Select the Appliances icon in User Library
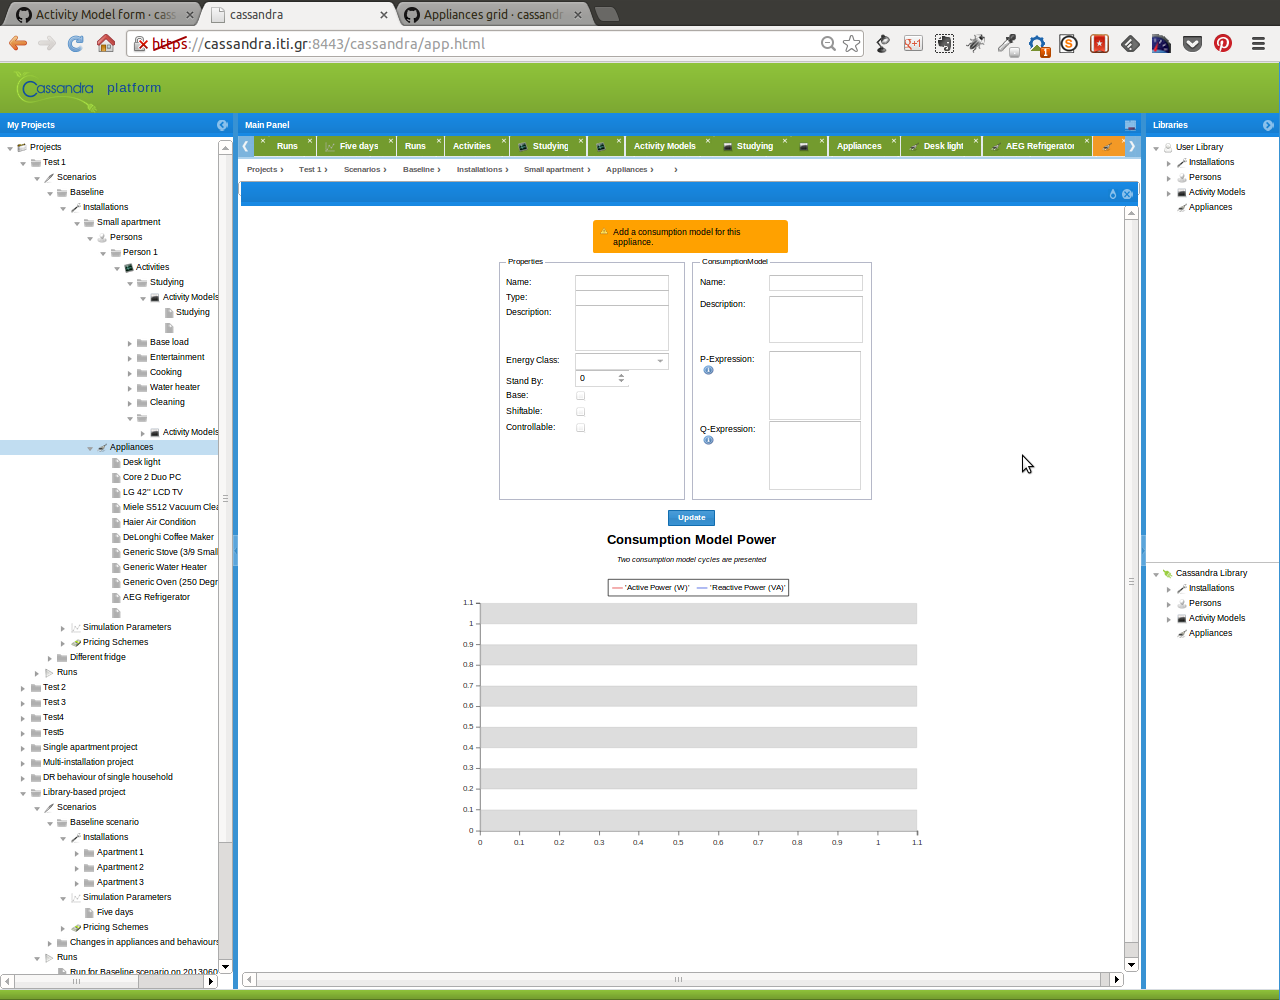1280x1000 pixels. [x=1181, y=207]
